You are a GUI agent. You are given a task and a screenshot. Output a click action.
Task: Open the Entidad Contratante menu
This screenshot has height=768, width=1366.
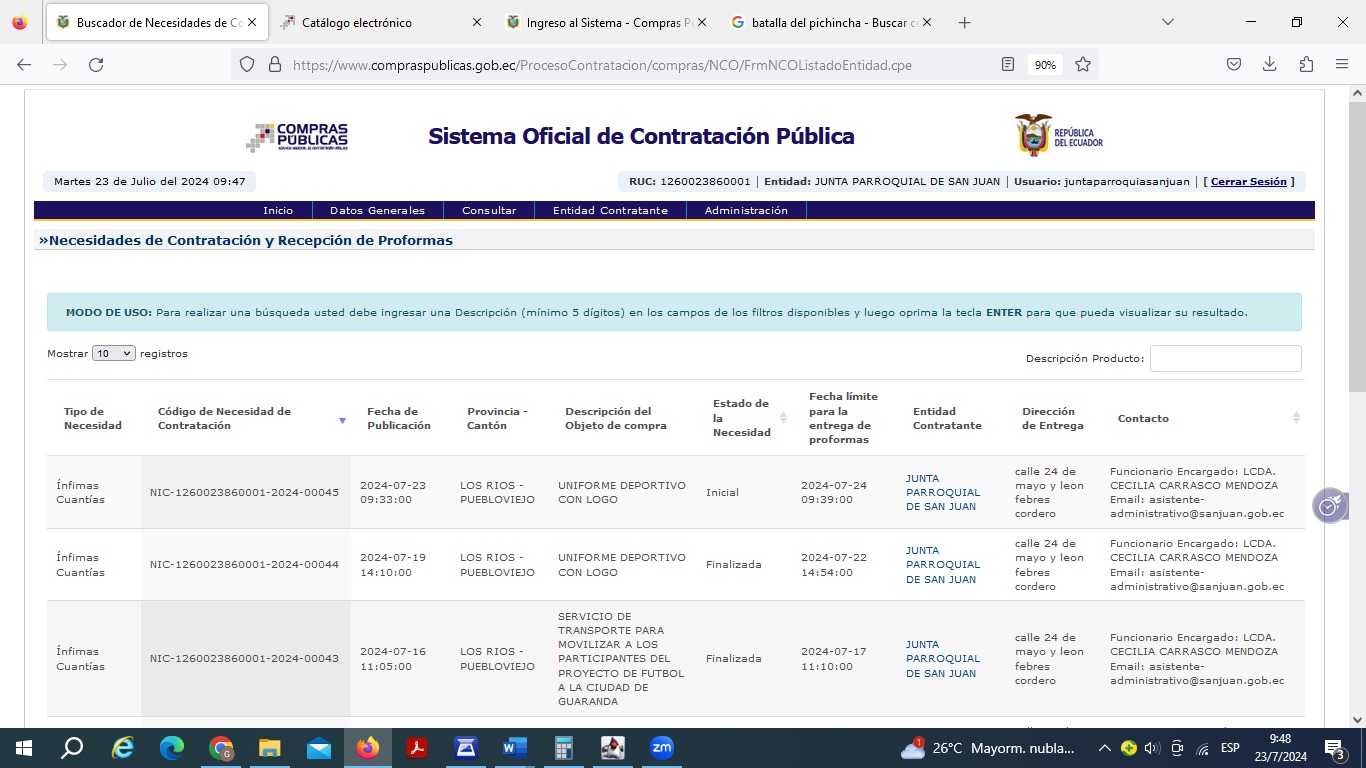click(610, 210)
